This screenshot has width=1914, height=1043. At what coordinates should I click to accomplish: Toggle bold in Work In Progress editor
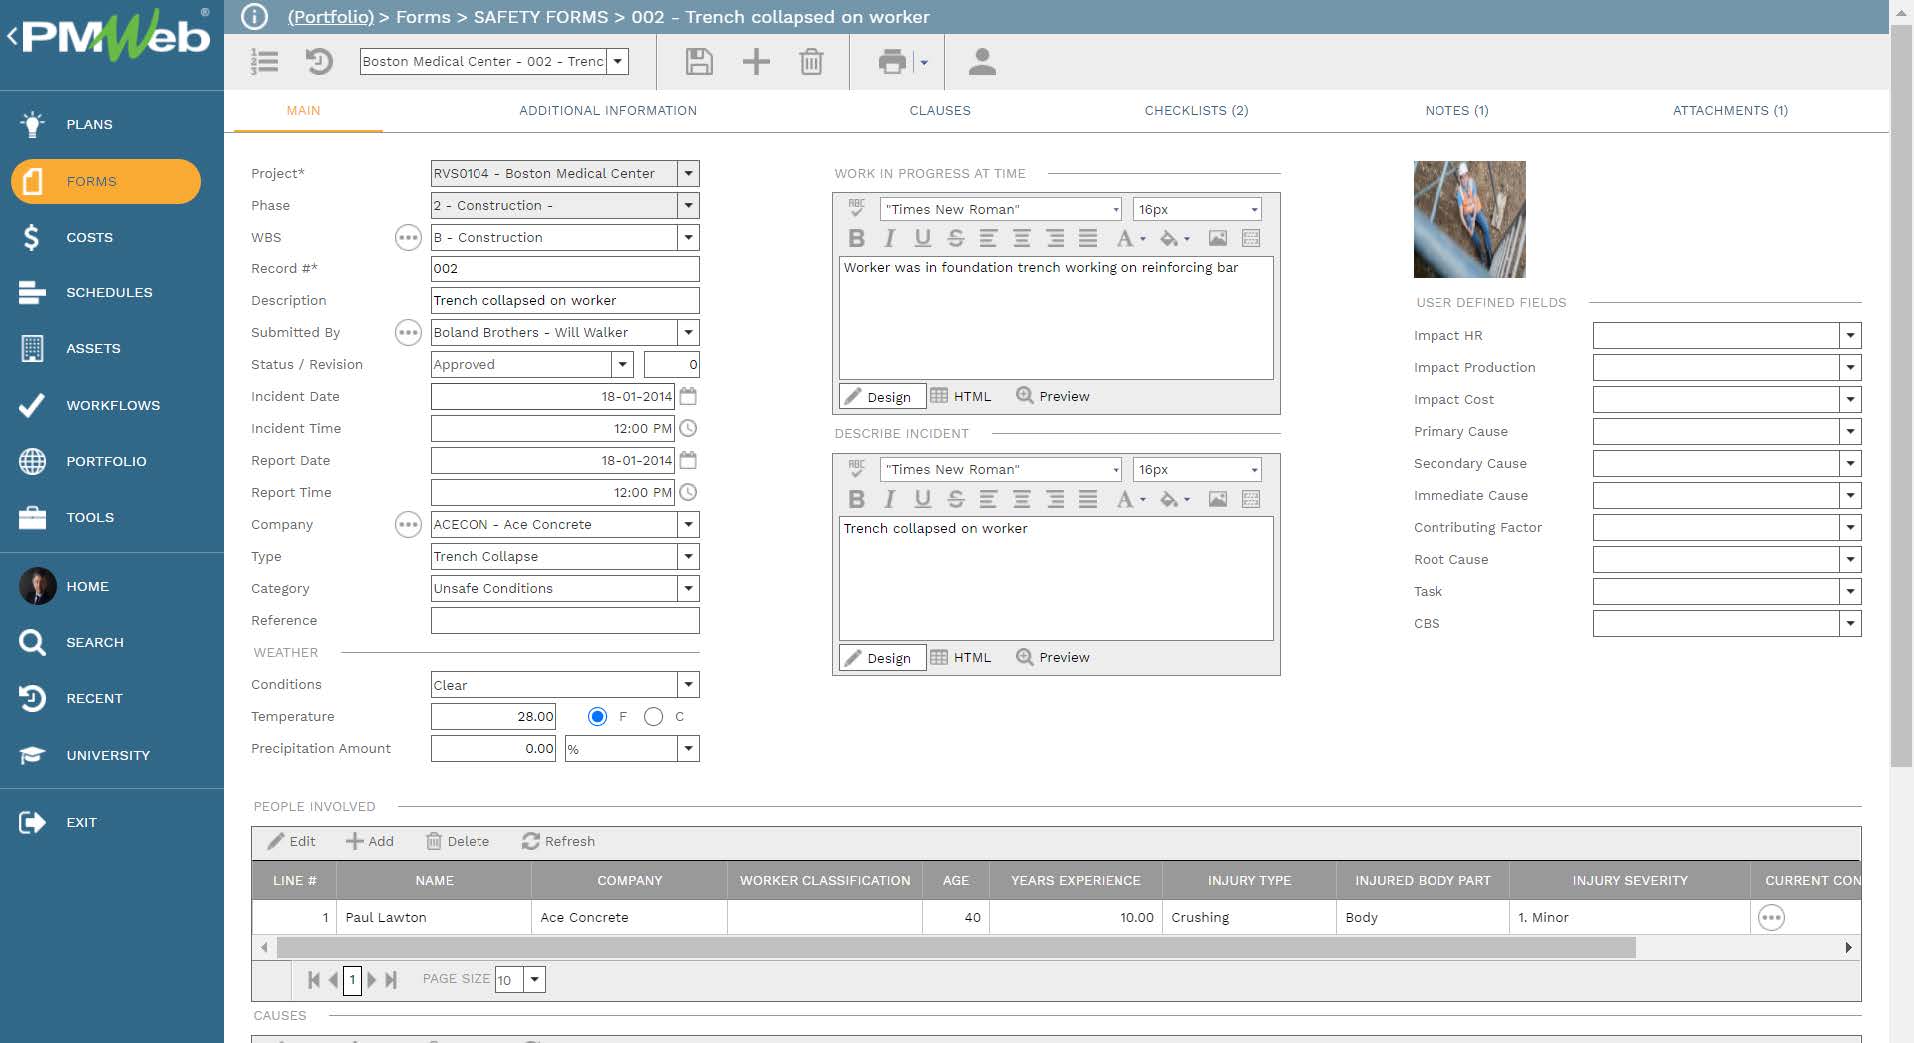coord(856,238)
